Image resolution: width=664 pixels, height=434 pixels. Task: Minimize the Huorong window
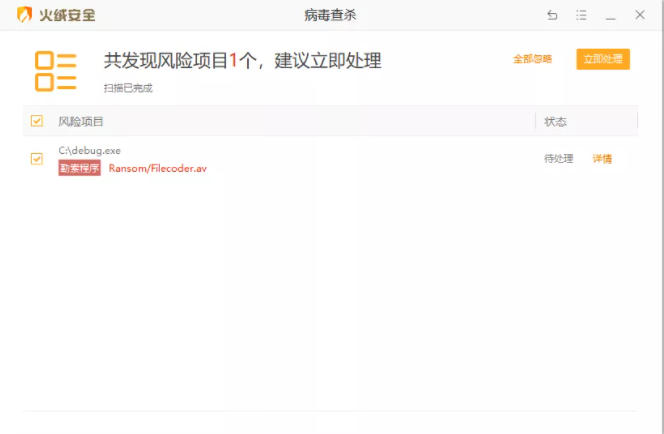[610, 15]
